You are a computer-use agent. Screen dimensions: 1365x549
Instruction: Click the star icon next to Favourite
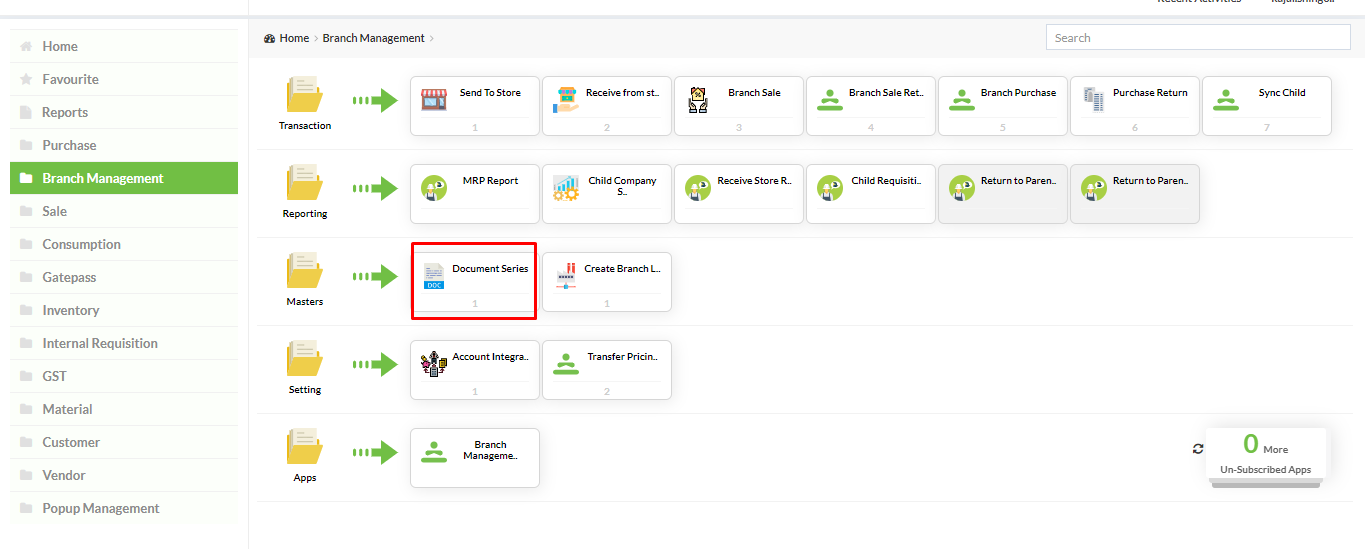click(x=26, y=79)
